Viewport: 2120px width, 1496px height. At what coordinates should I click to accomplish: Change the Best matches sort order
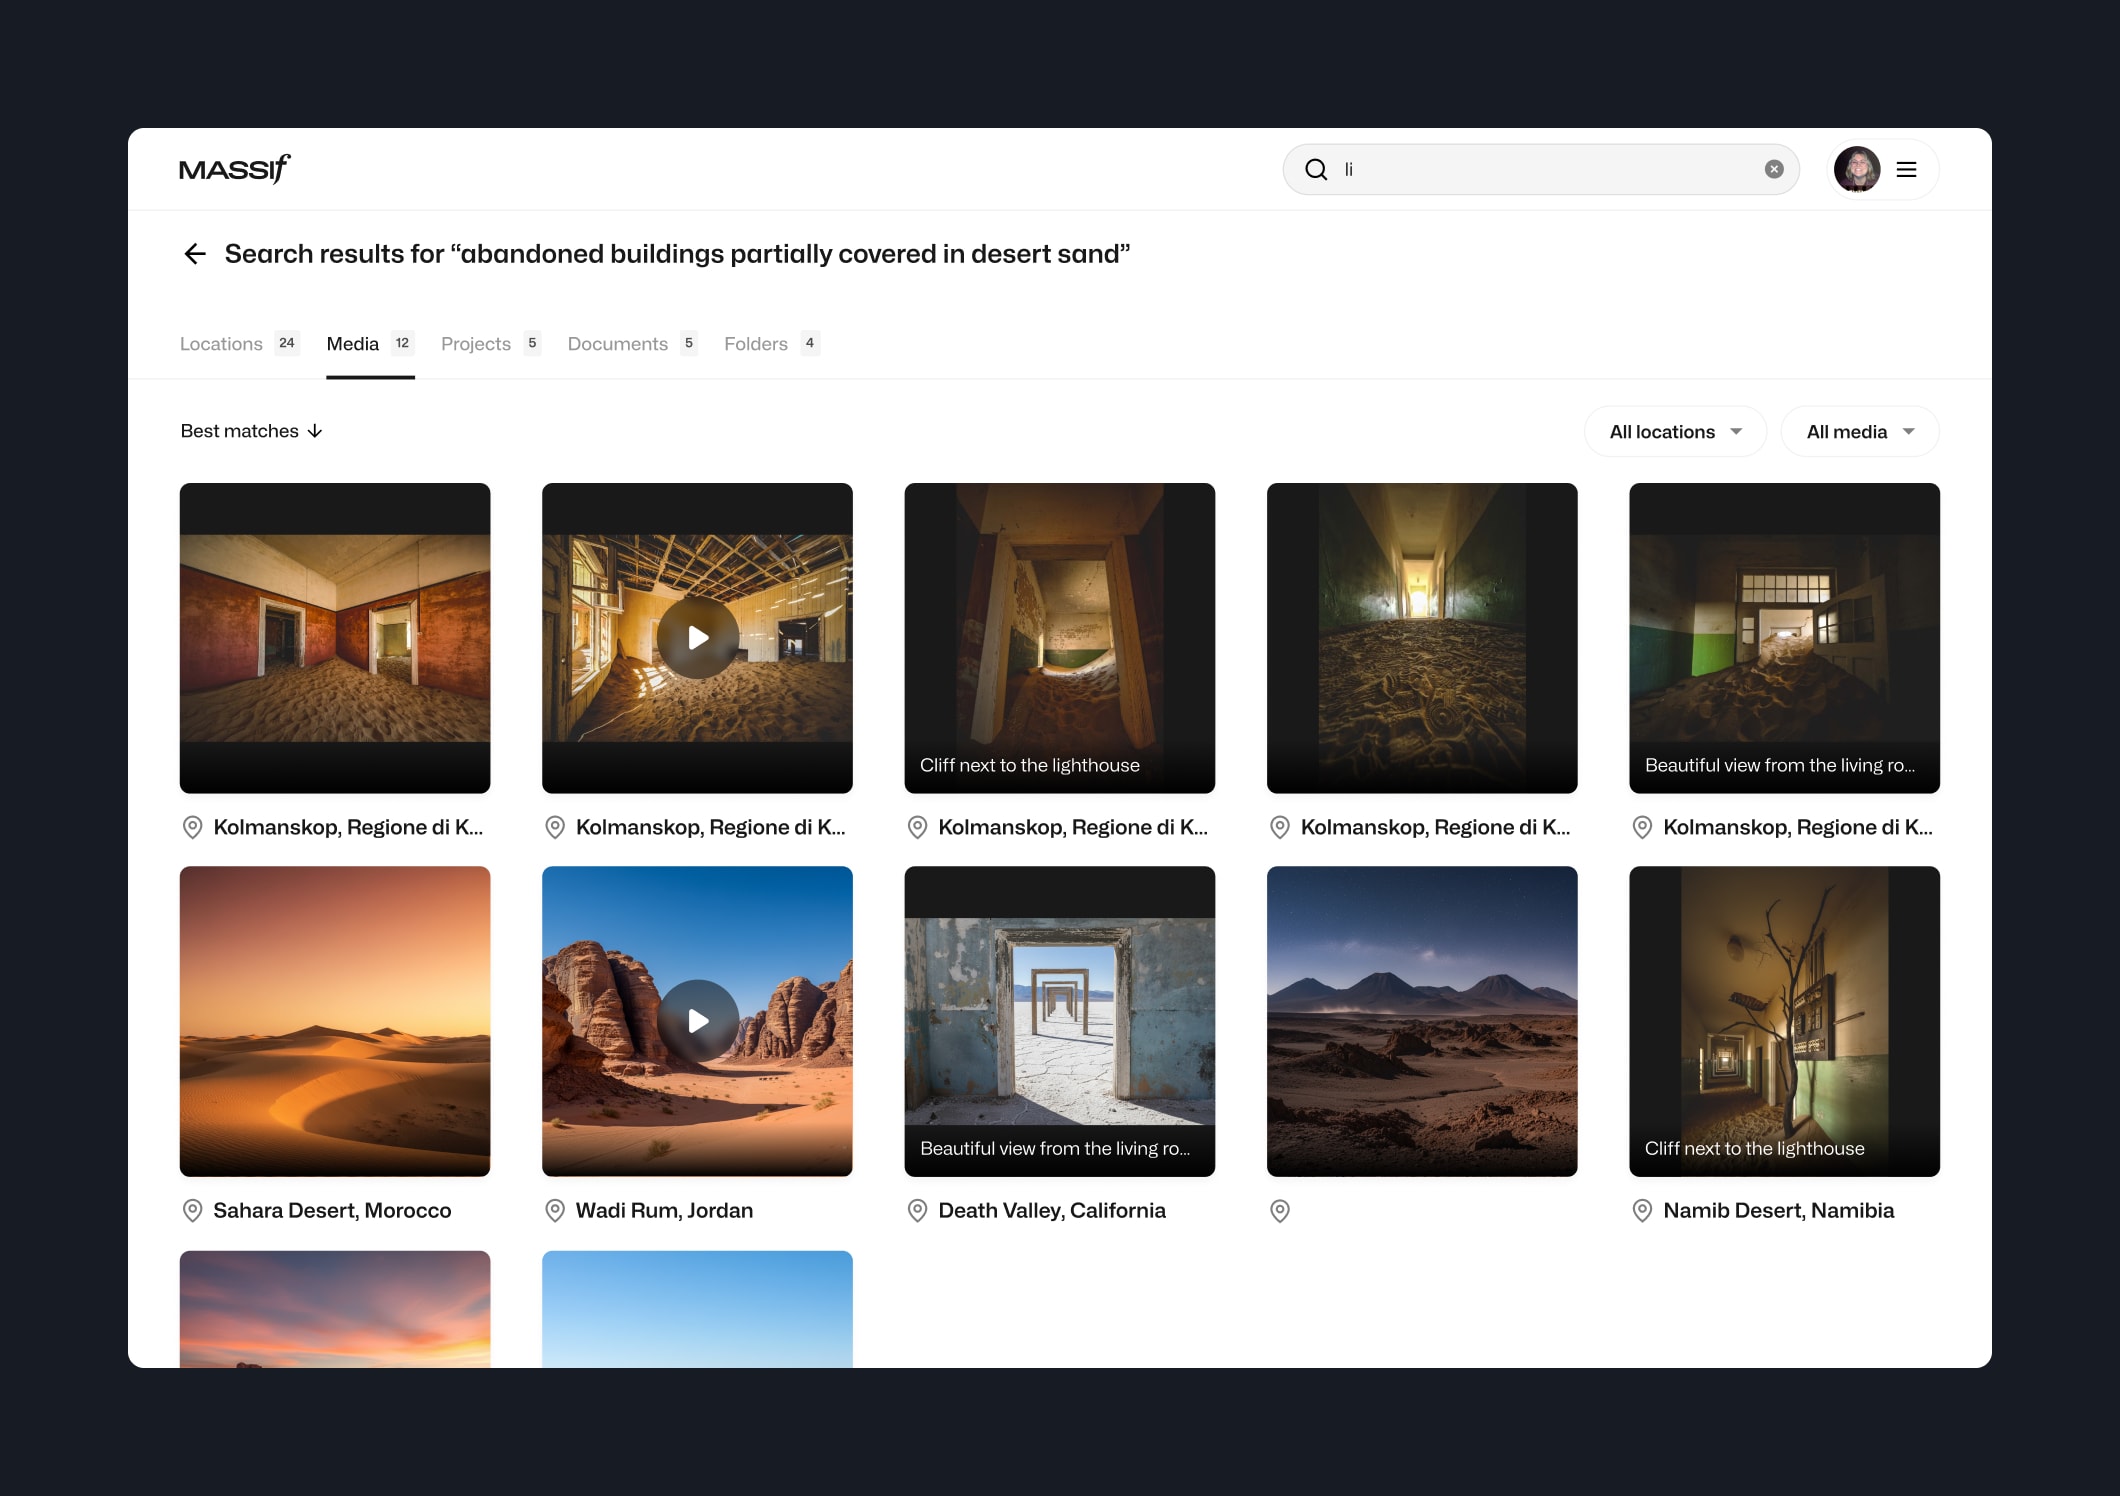[x=251, y=431]
